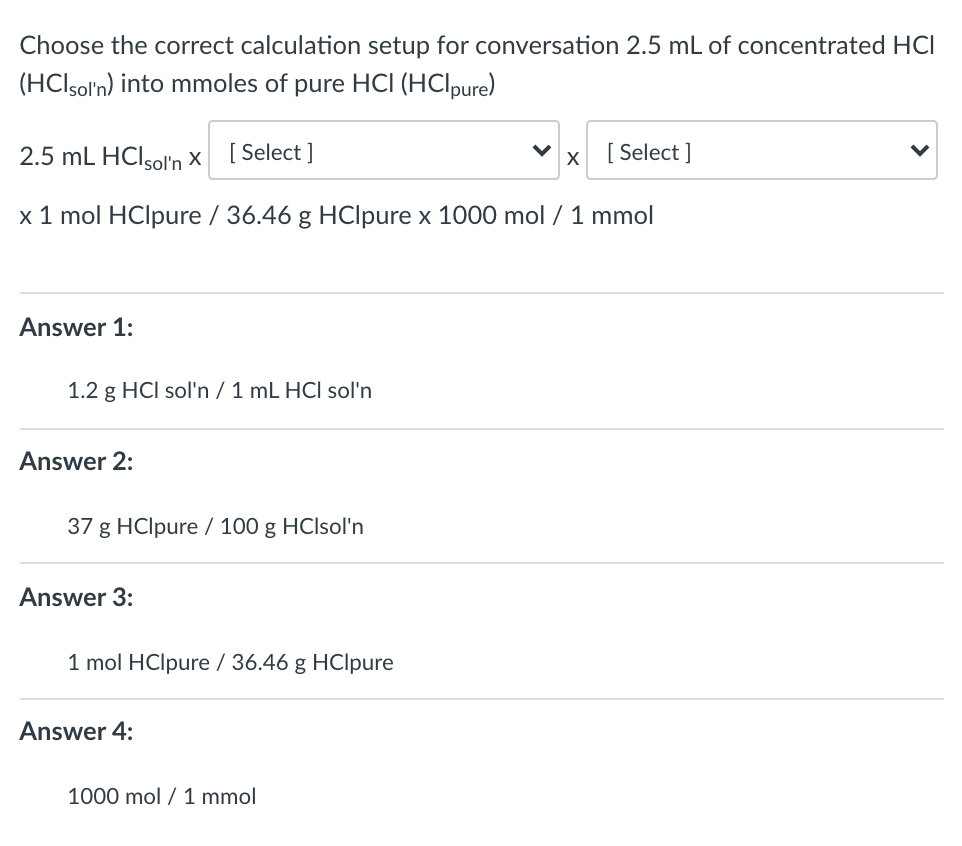Click the "x 1 mol HClpure / 36.46 g" formula line

(x=336, y=215)
